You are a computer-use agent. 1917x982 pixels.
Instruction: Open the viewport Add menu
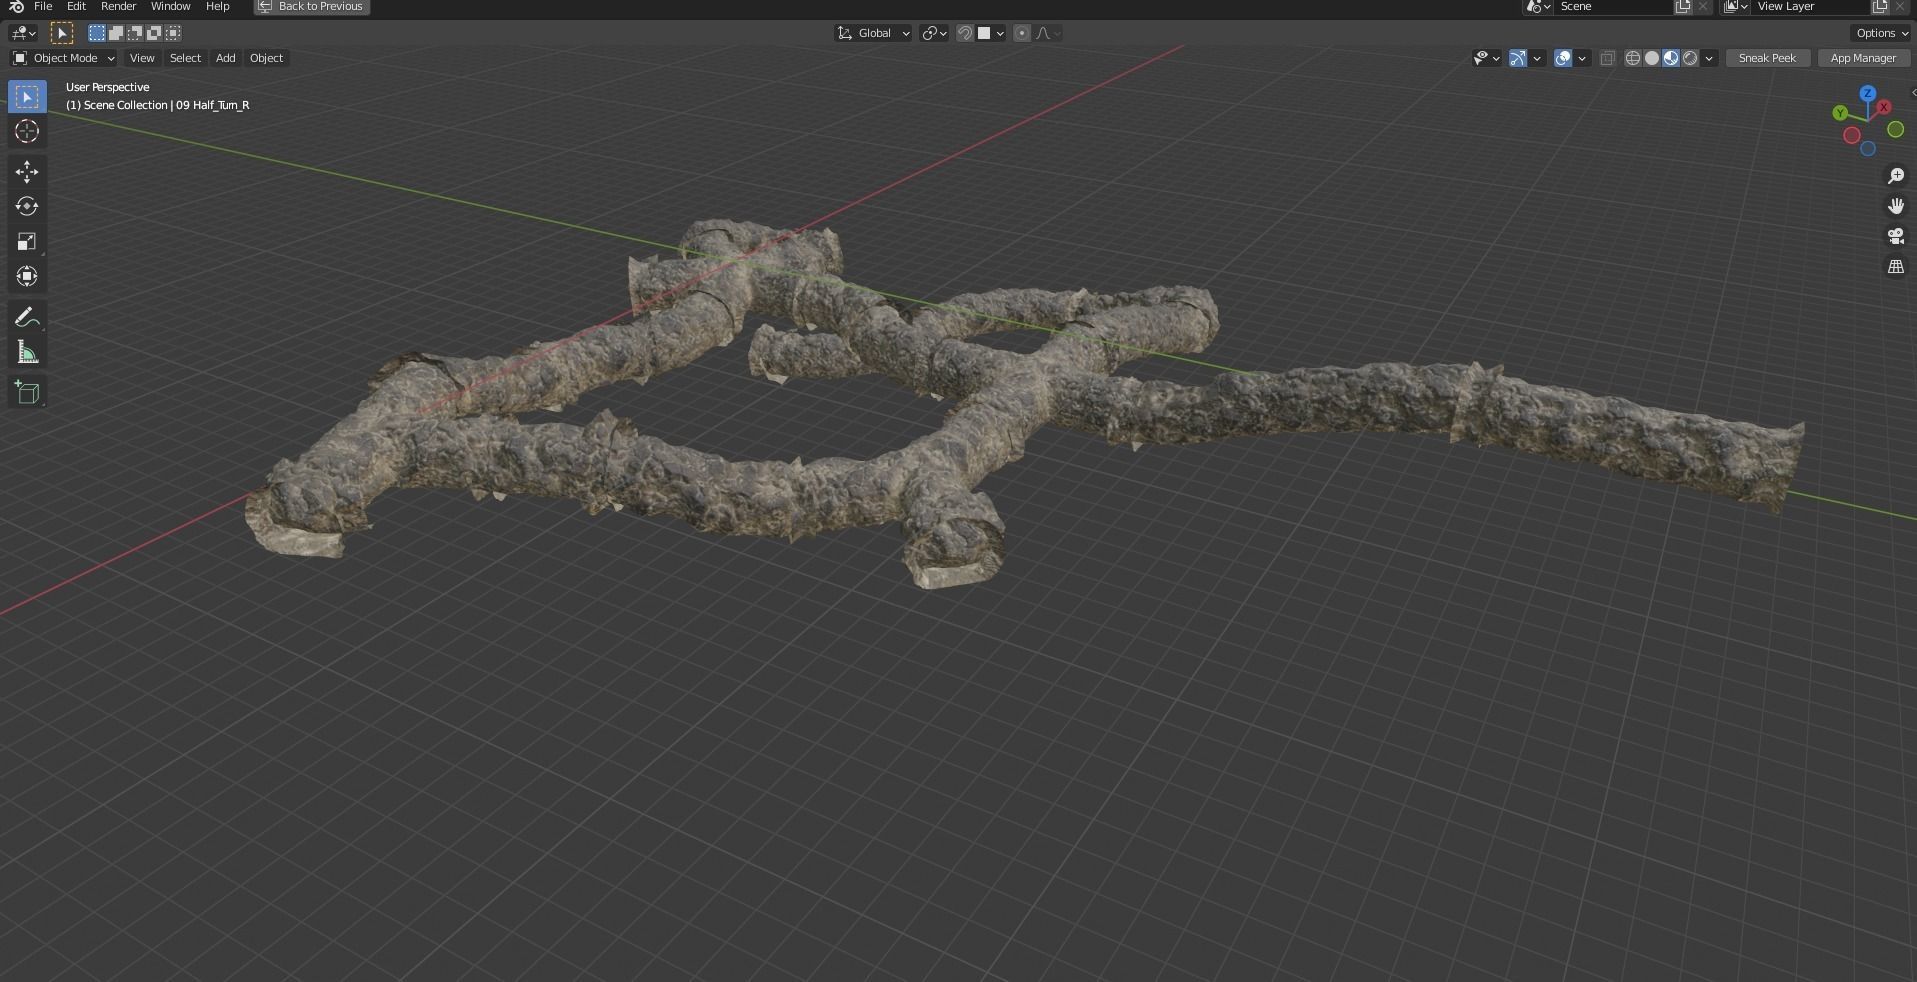[x=226, y=58]
